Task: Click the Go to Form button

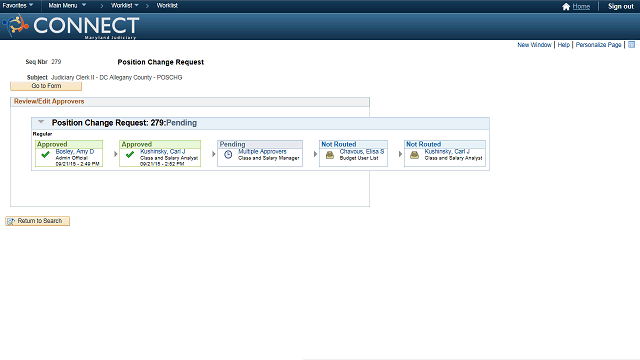Action: 46,86
